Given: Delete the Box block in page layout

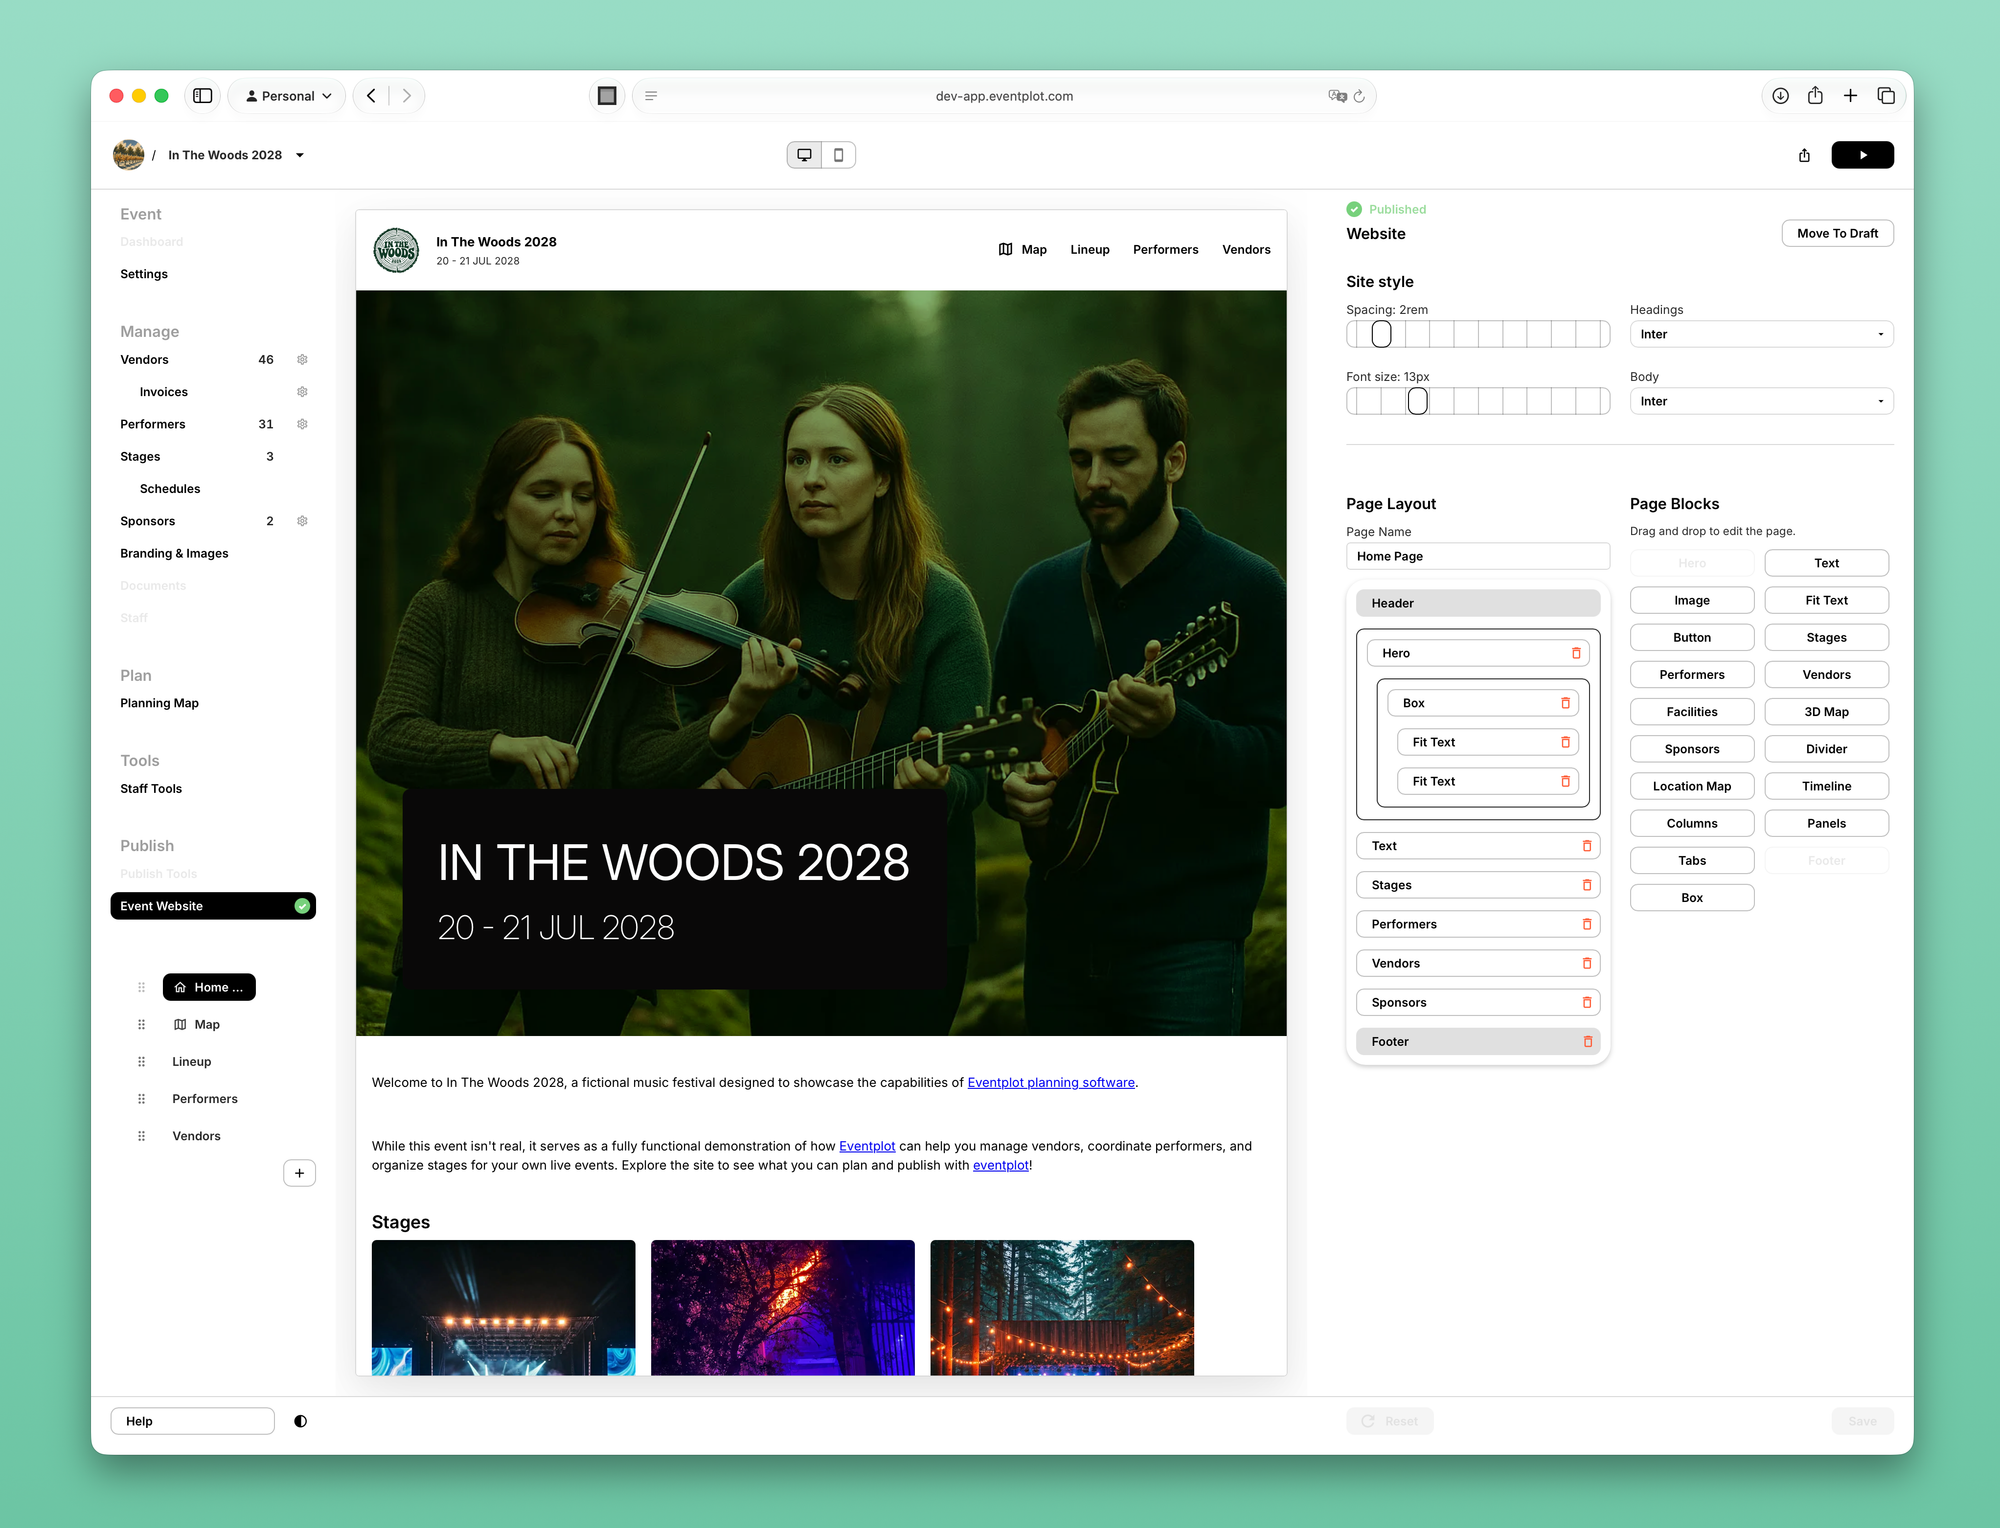Looking at the screenshot, I should click(1565, 703).
